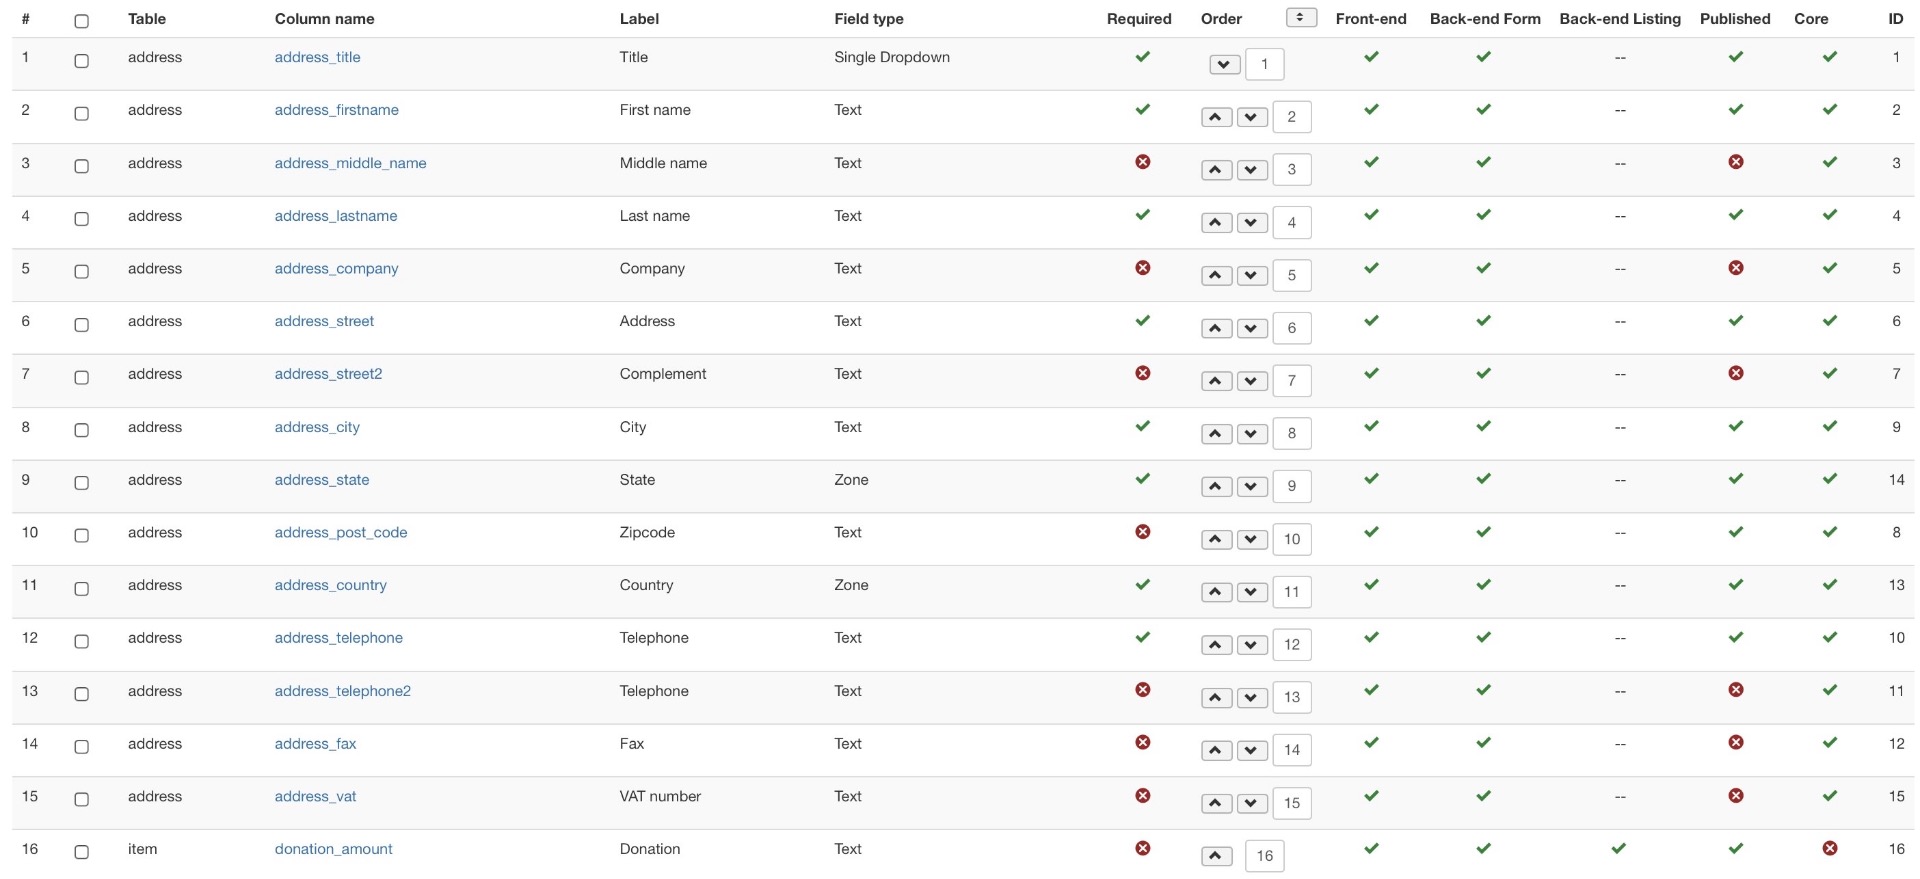Sort the list by Column name header
The height and width of the screenshot is (879, 1920).
click(324, 19)
